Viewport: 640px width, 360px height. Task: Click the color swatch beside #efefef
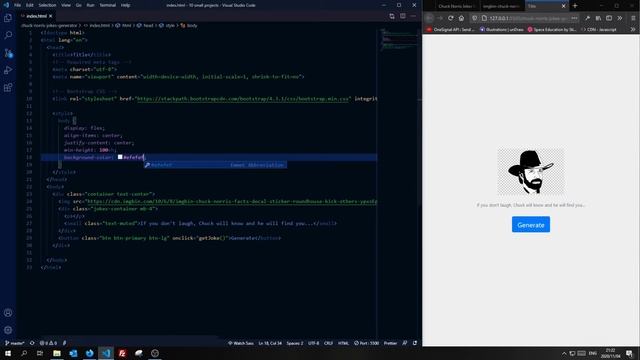point(120,157)
